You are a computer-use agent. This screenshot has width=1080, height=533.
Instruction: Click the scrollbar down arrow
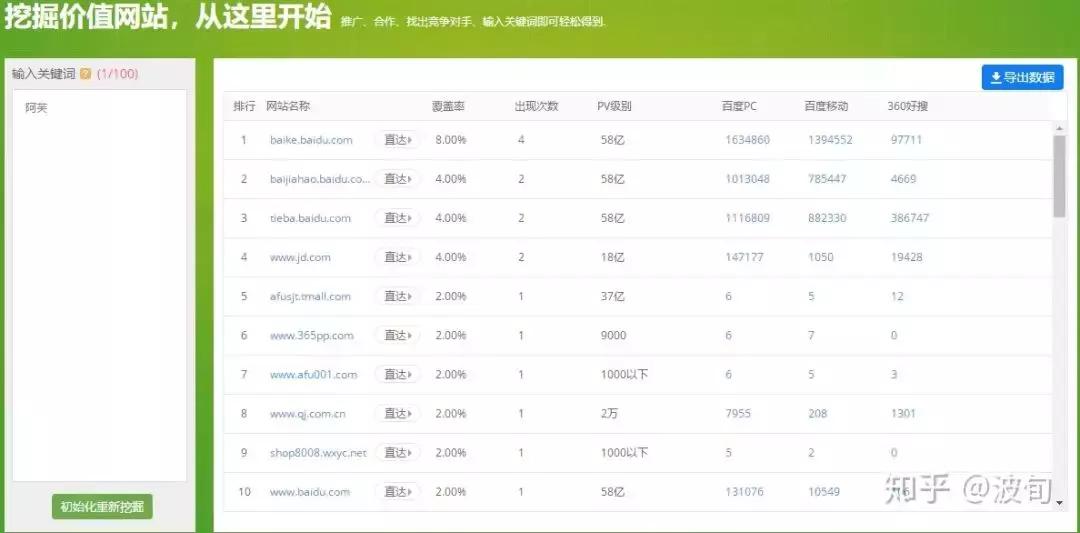click(1059, 503)
